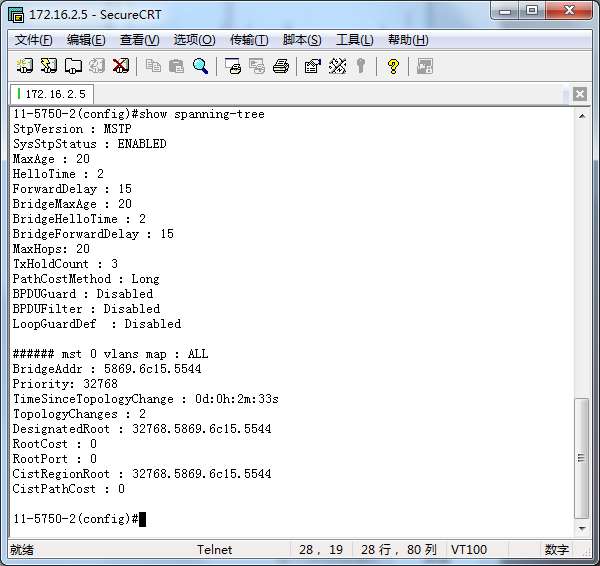Open Quick Connect from the toolbar

point(49,66)
